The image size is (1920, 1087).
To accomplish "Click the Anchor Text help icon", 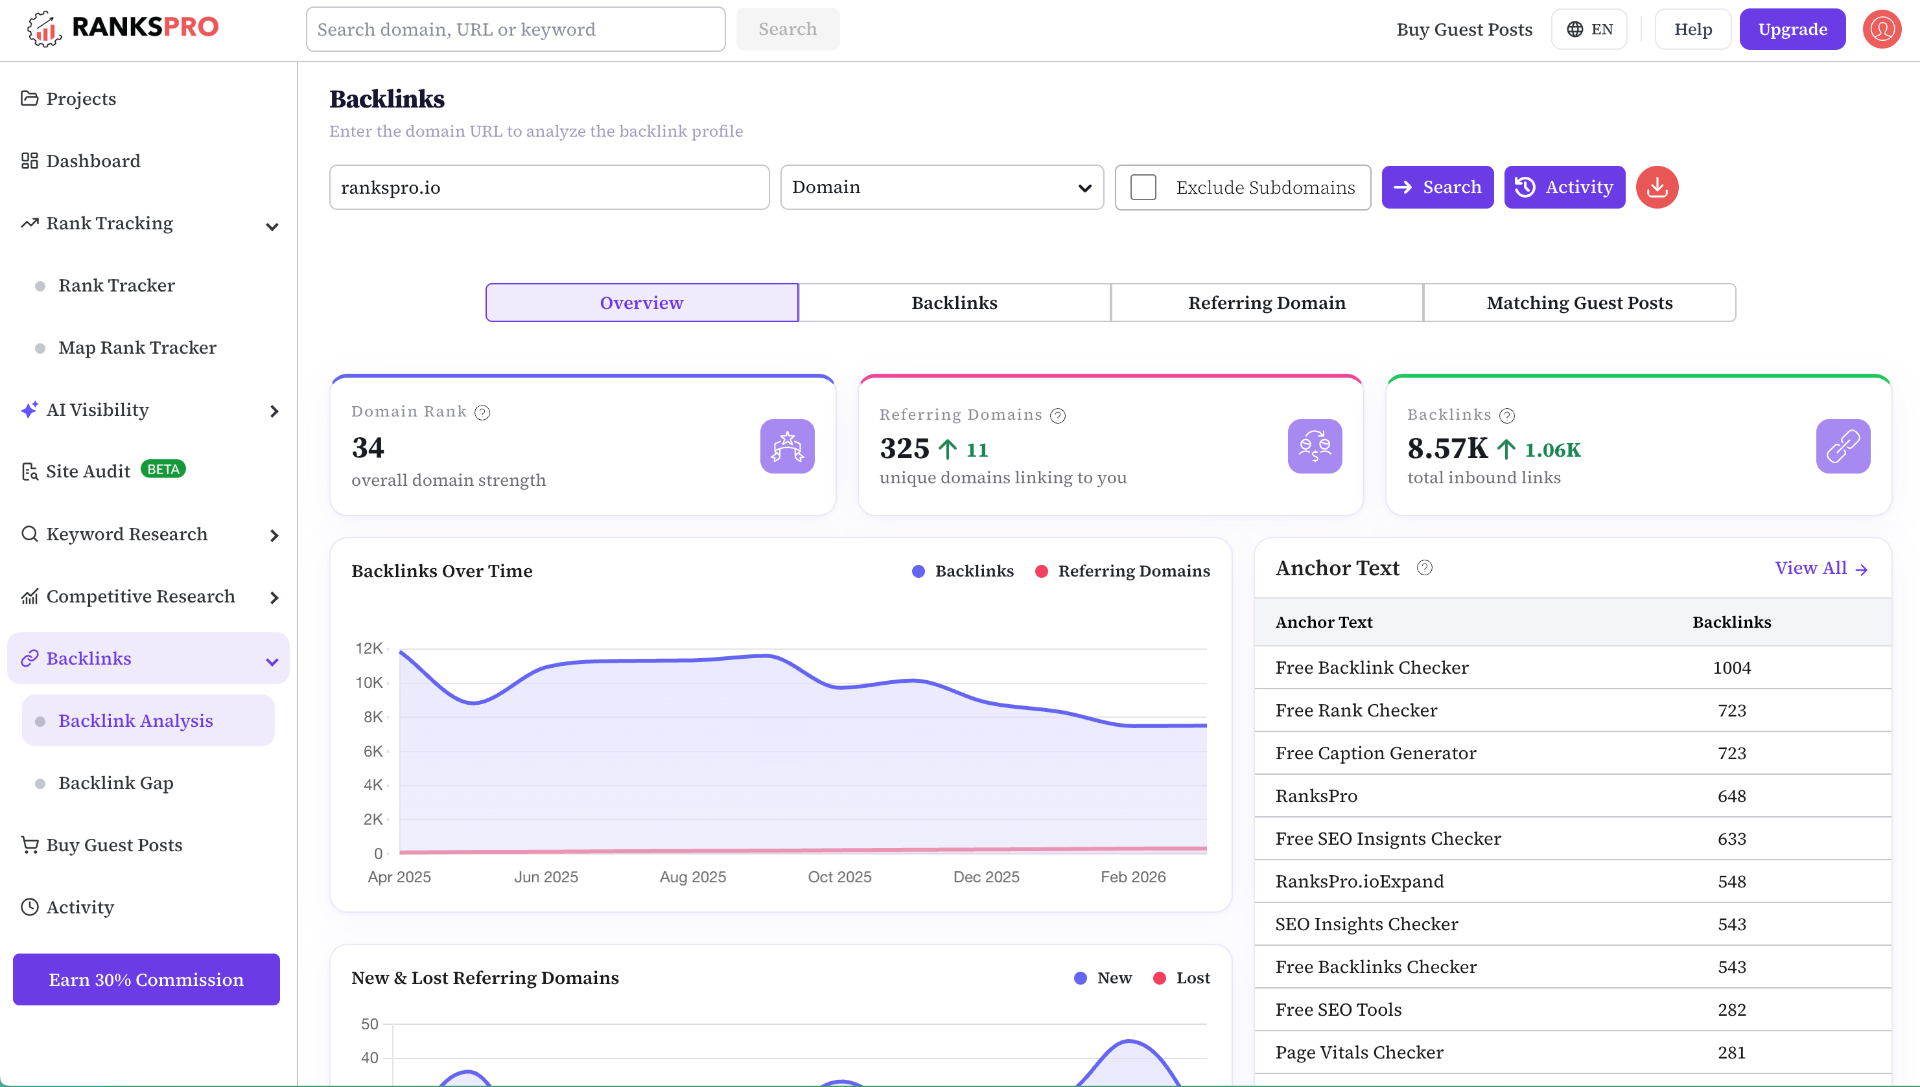I will click(1425, 568).
